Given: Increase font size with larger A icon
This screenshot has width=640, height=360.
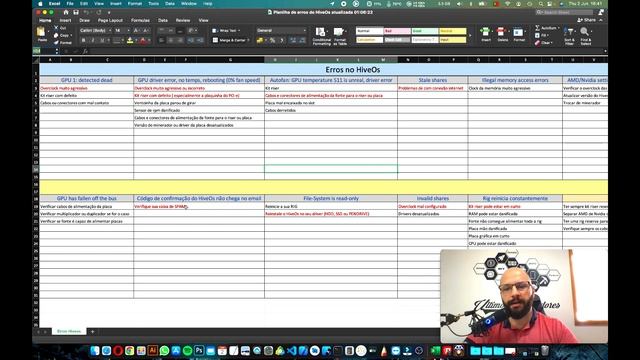Looking at the screenshot, I should [136, 31].
